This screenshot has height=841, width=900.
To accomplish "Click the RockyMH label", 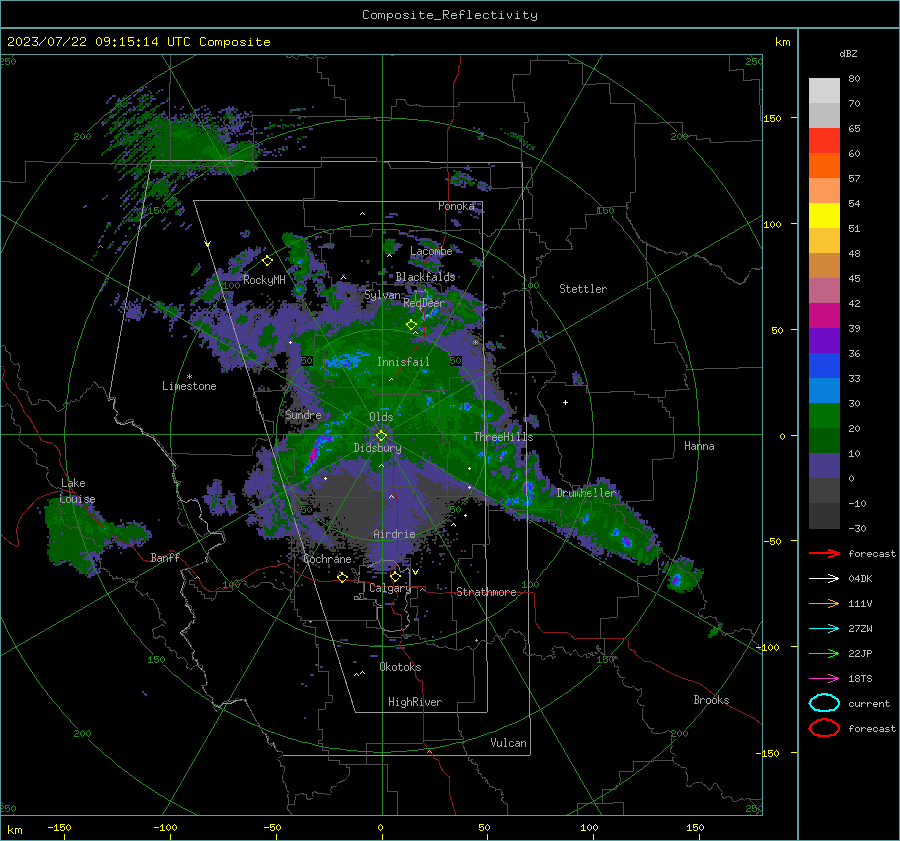I will [264, 280].
